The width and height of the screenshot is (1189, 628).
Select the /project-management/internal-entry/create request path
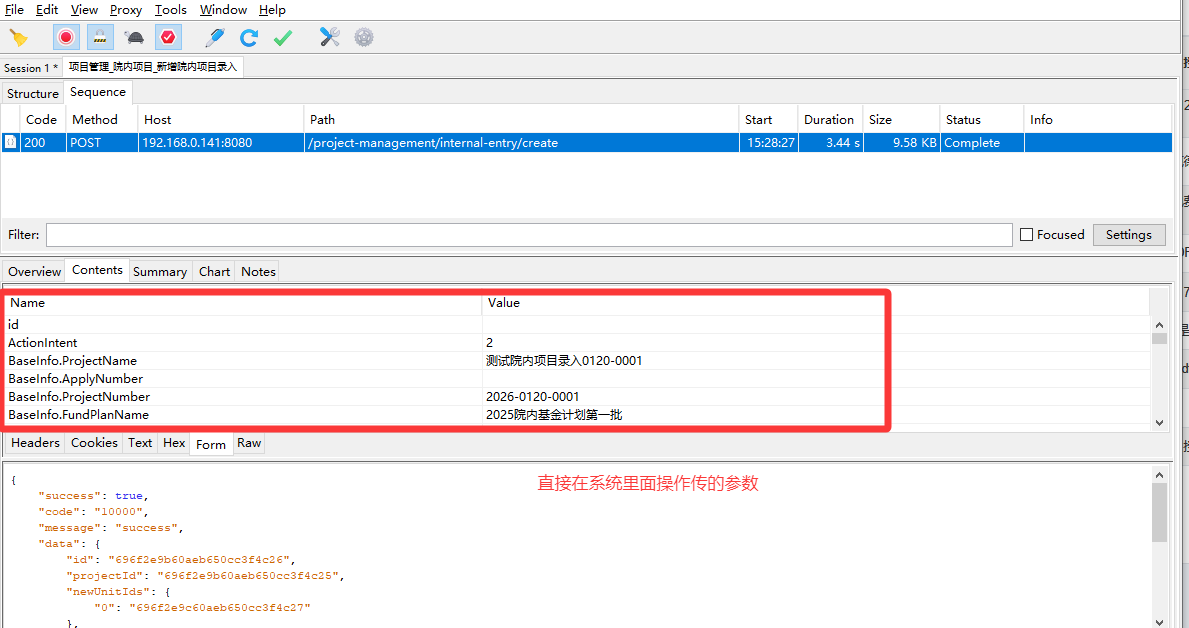click(434, 143)
